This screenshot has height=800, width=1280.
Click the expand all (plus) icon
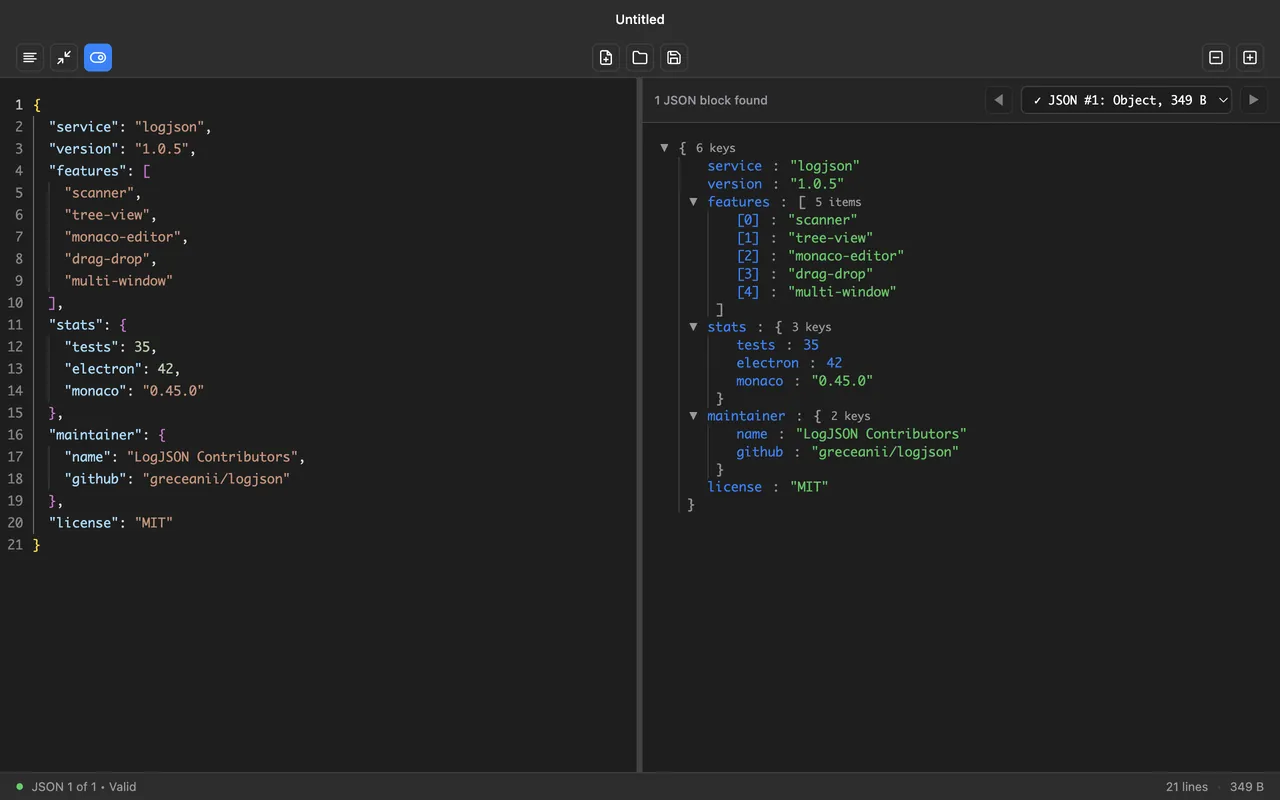(1250, 58)
